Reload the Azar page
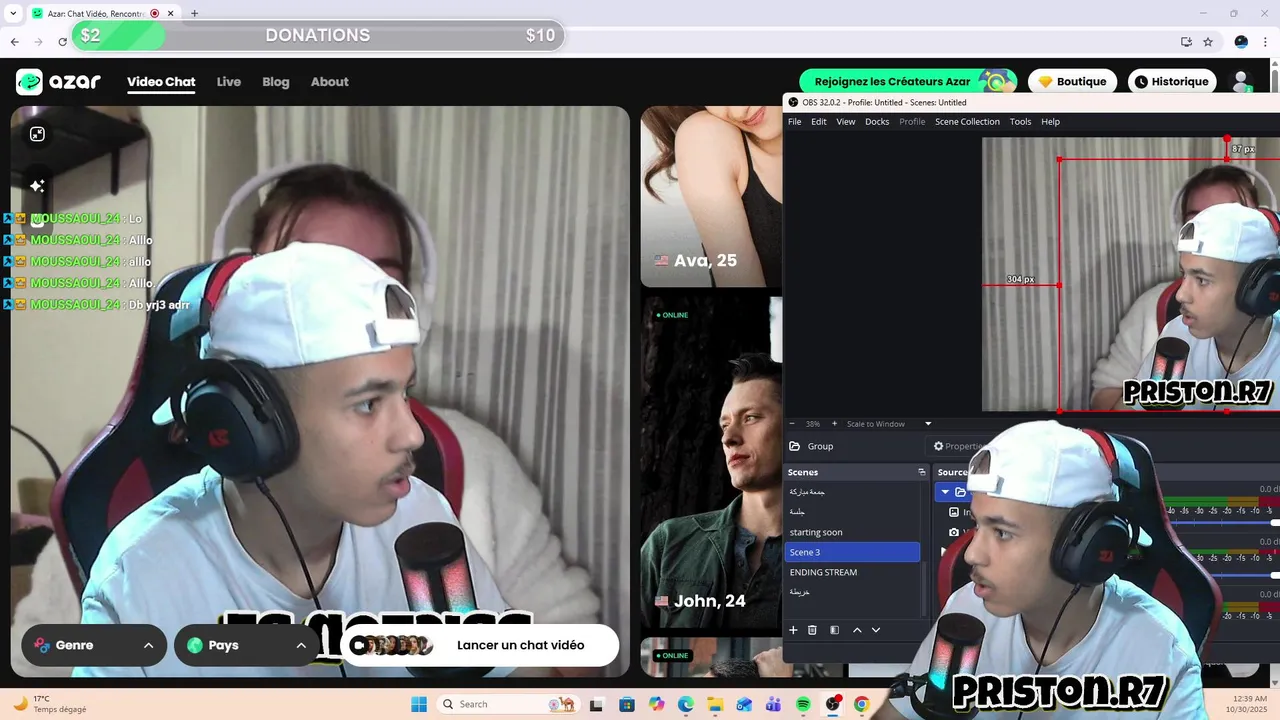Image resolution: width=1280 pixels, height=720 pixels. [x=63, y=42]
